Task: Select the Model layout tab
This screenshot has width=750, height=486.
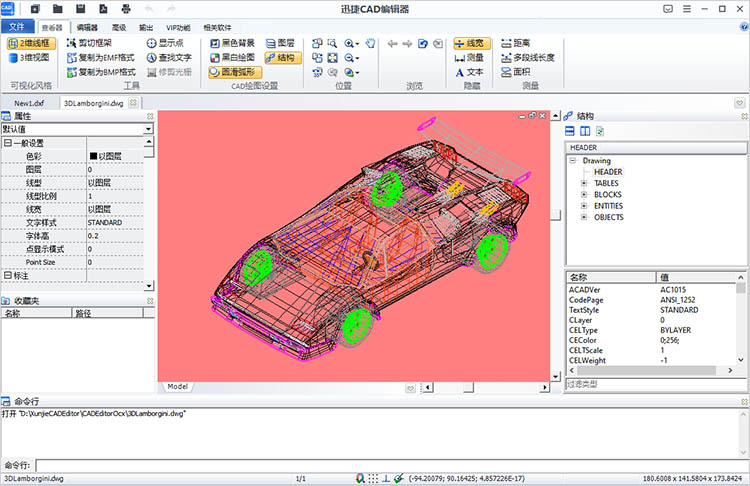Action: tap(177, 386)
